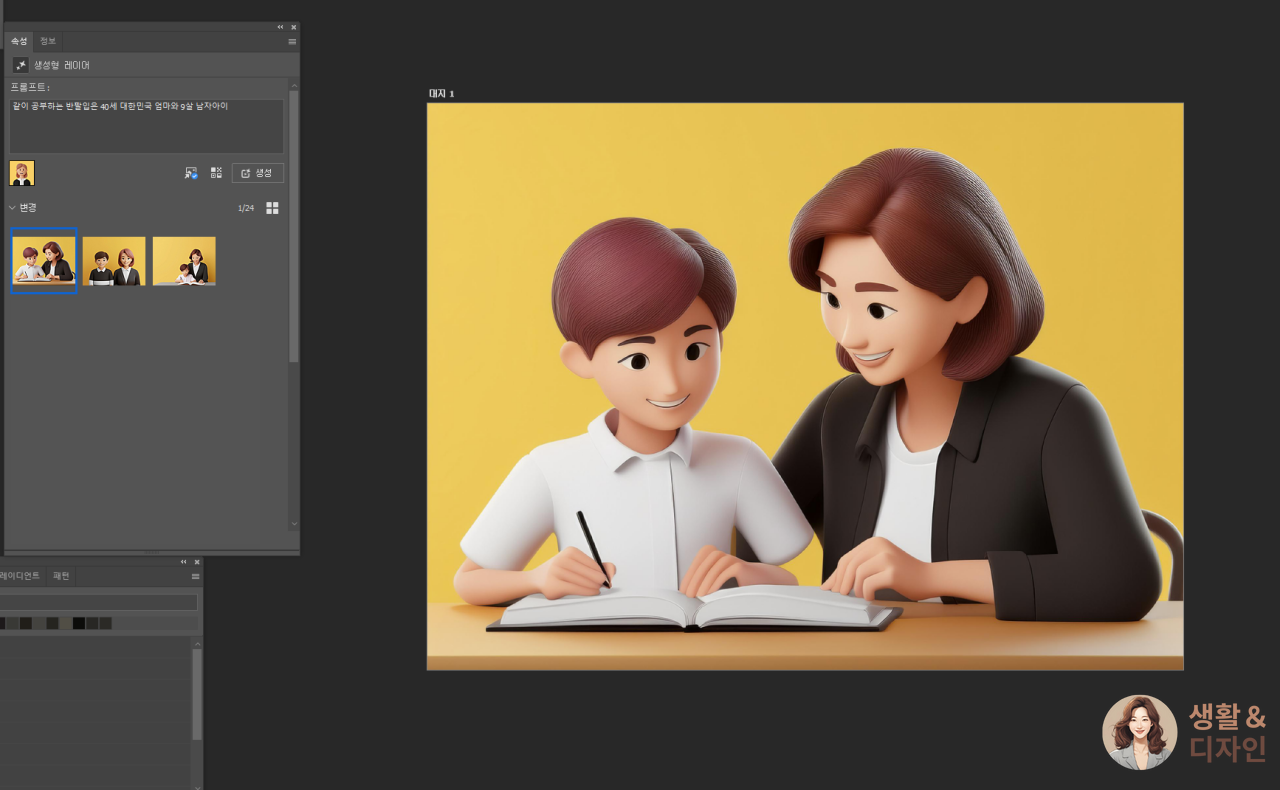Click the 대지 1 artboard label

coord(441,94)
